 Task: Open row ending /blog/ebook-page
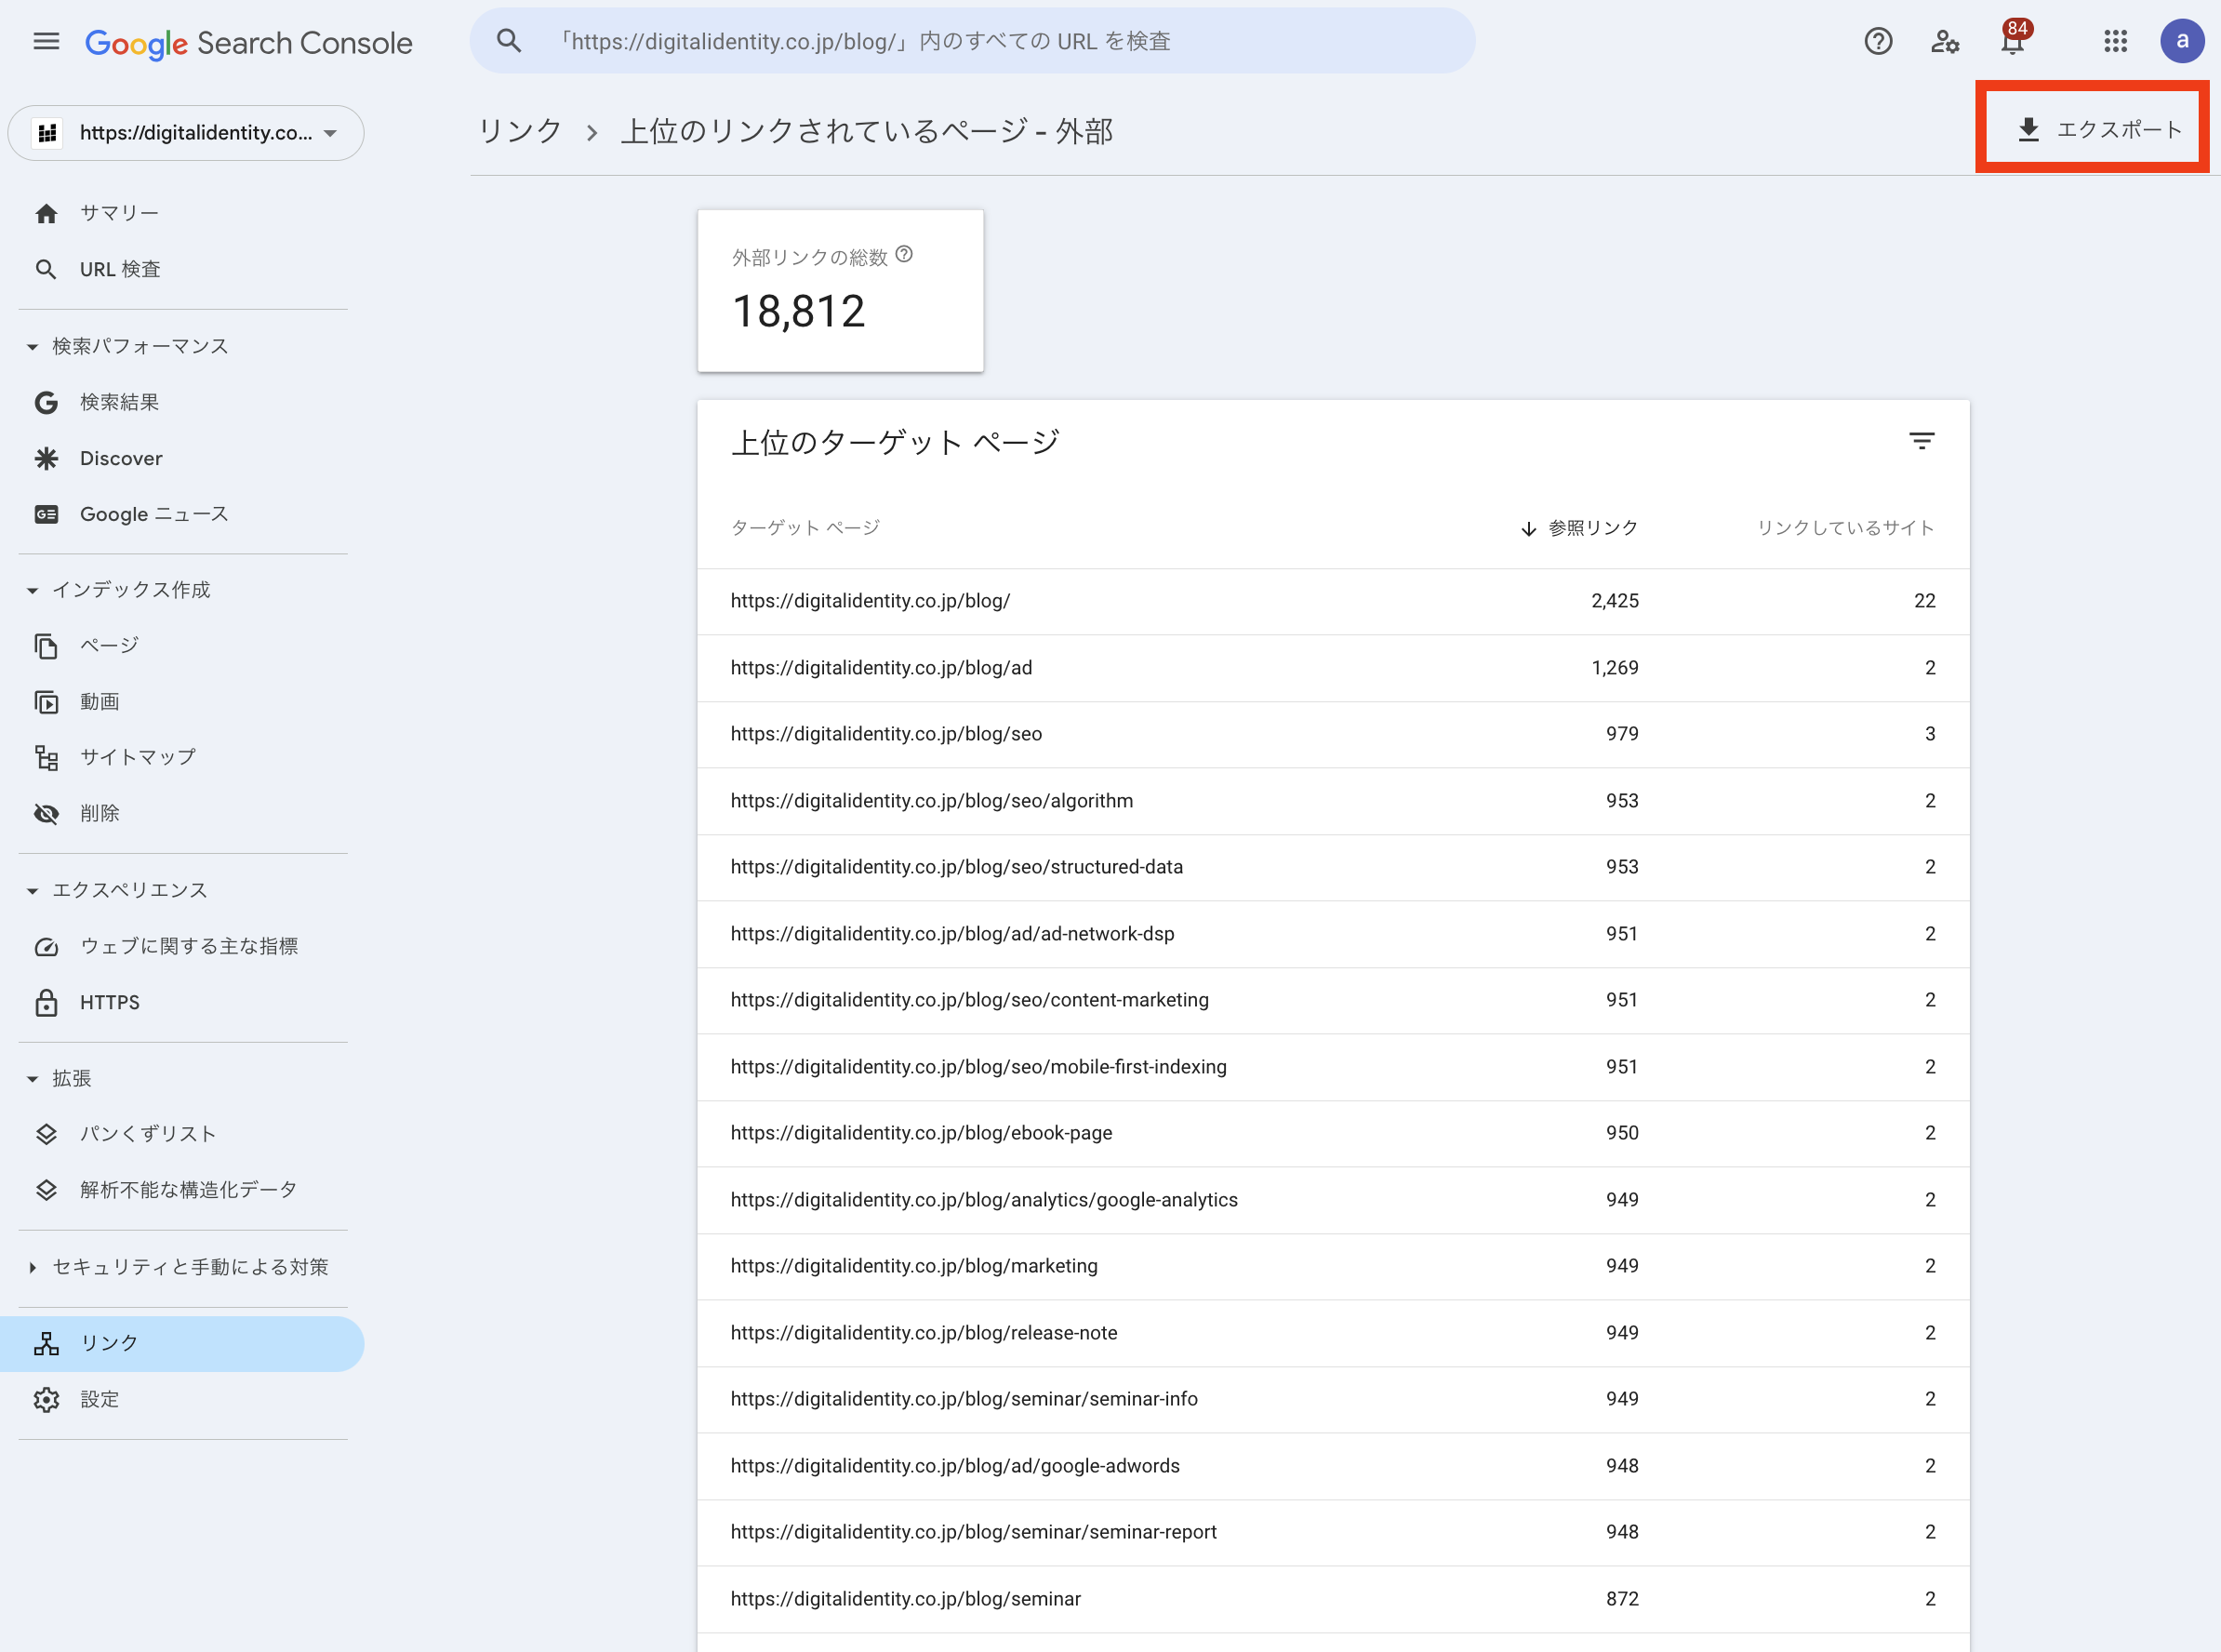point(1333,1133)
